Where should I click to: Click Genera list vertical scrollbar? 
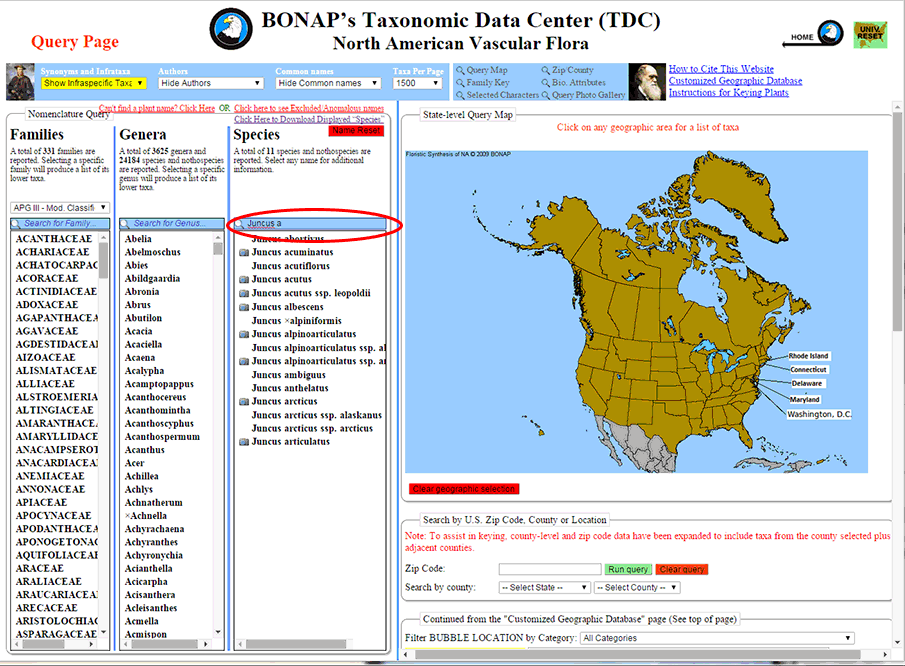coord(218,433)
